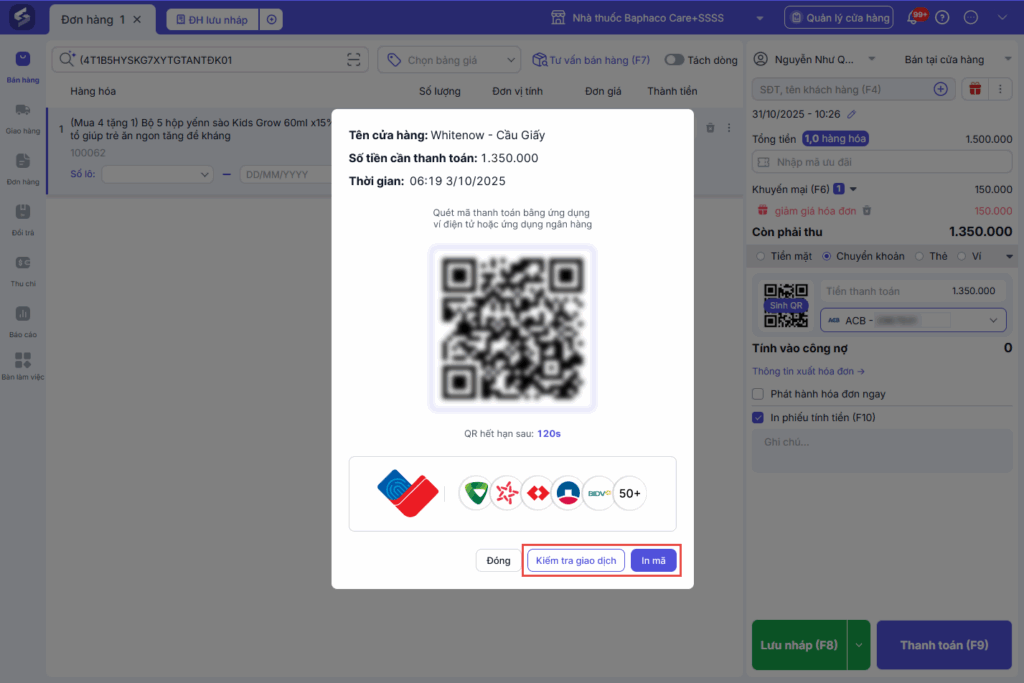Open Tư vấn bán hàng (F7)
The height and width of the screenshot is (683, 1024).
pos(591,59)
